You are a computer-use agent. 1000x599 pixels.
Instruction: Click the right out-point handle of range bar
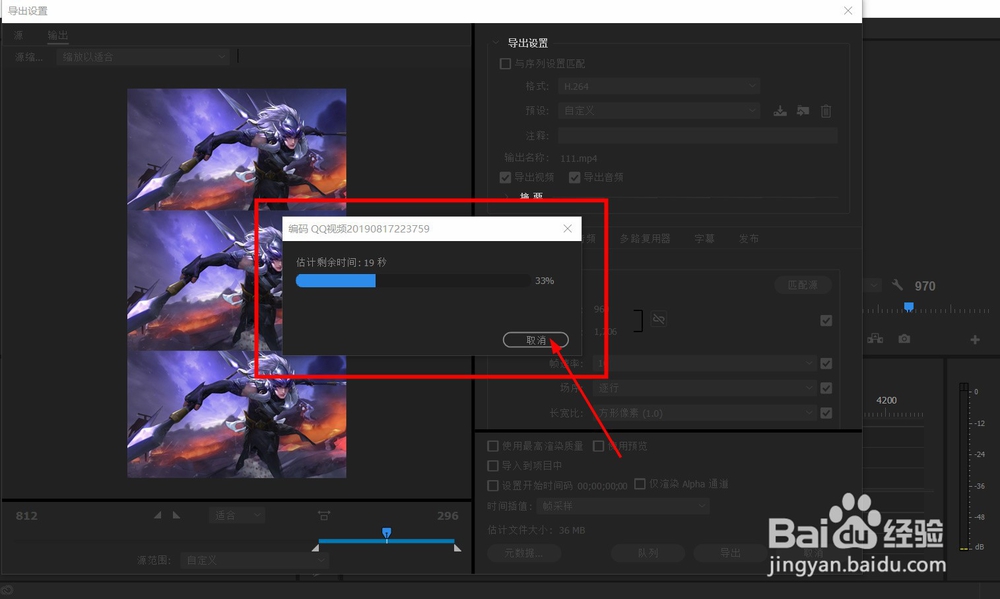tap(457, 547)
